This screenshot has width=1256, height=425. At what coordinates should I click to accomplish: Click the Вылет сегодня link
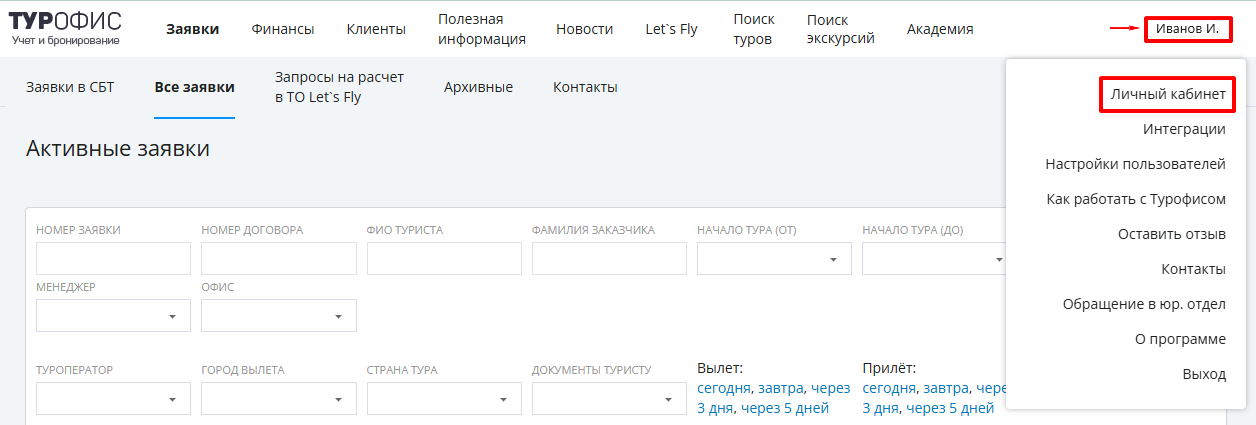tap(724, 388)
